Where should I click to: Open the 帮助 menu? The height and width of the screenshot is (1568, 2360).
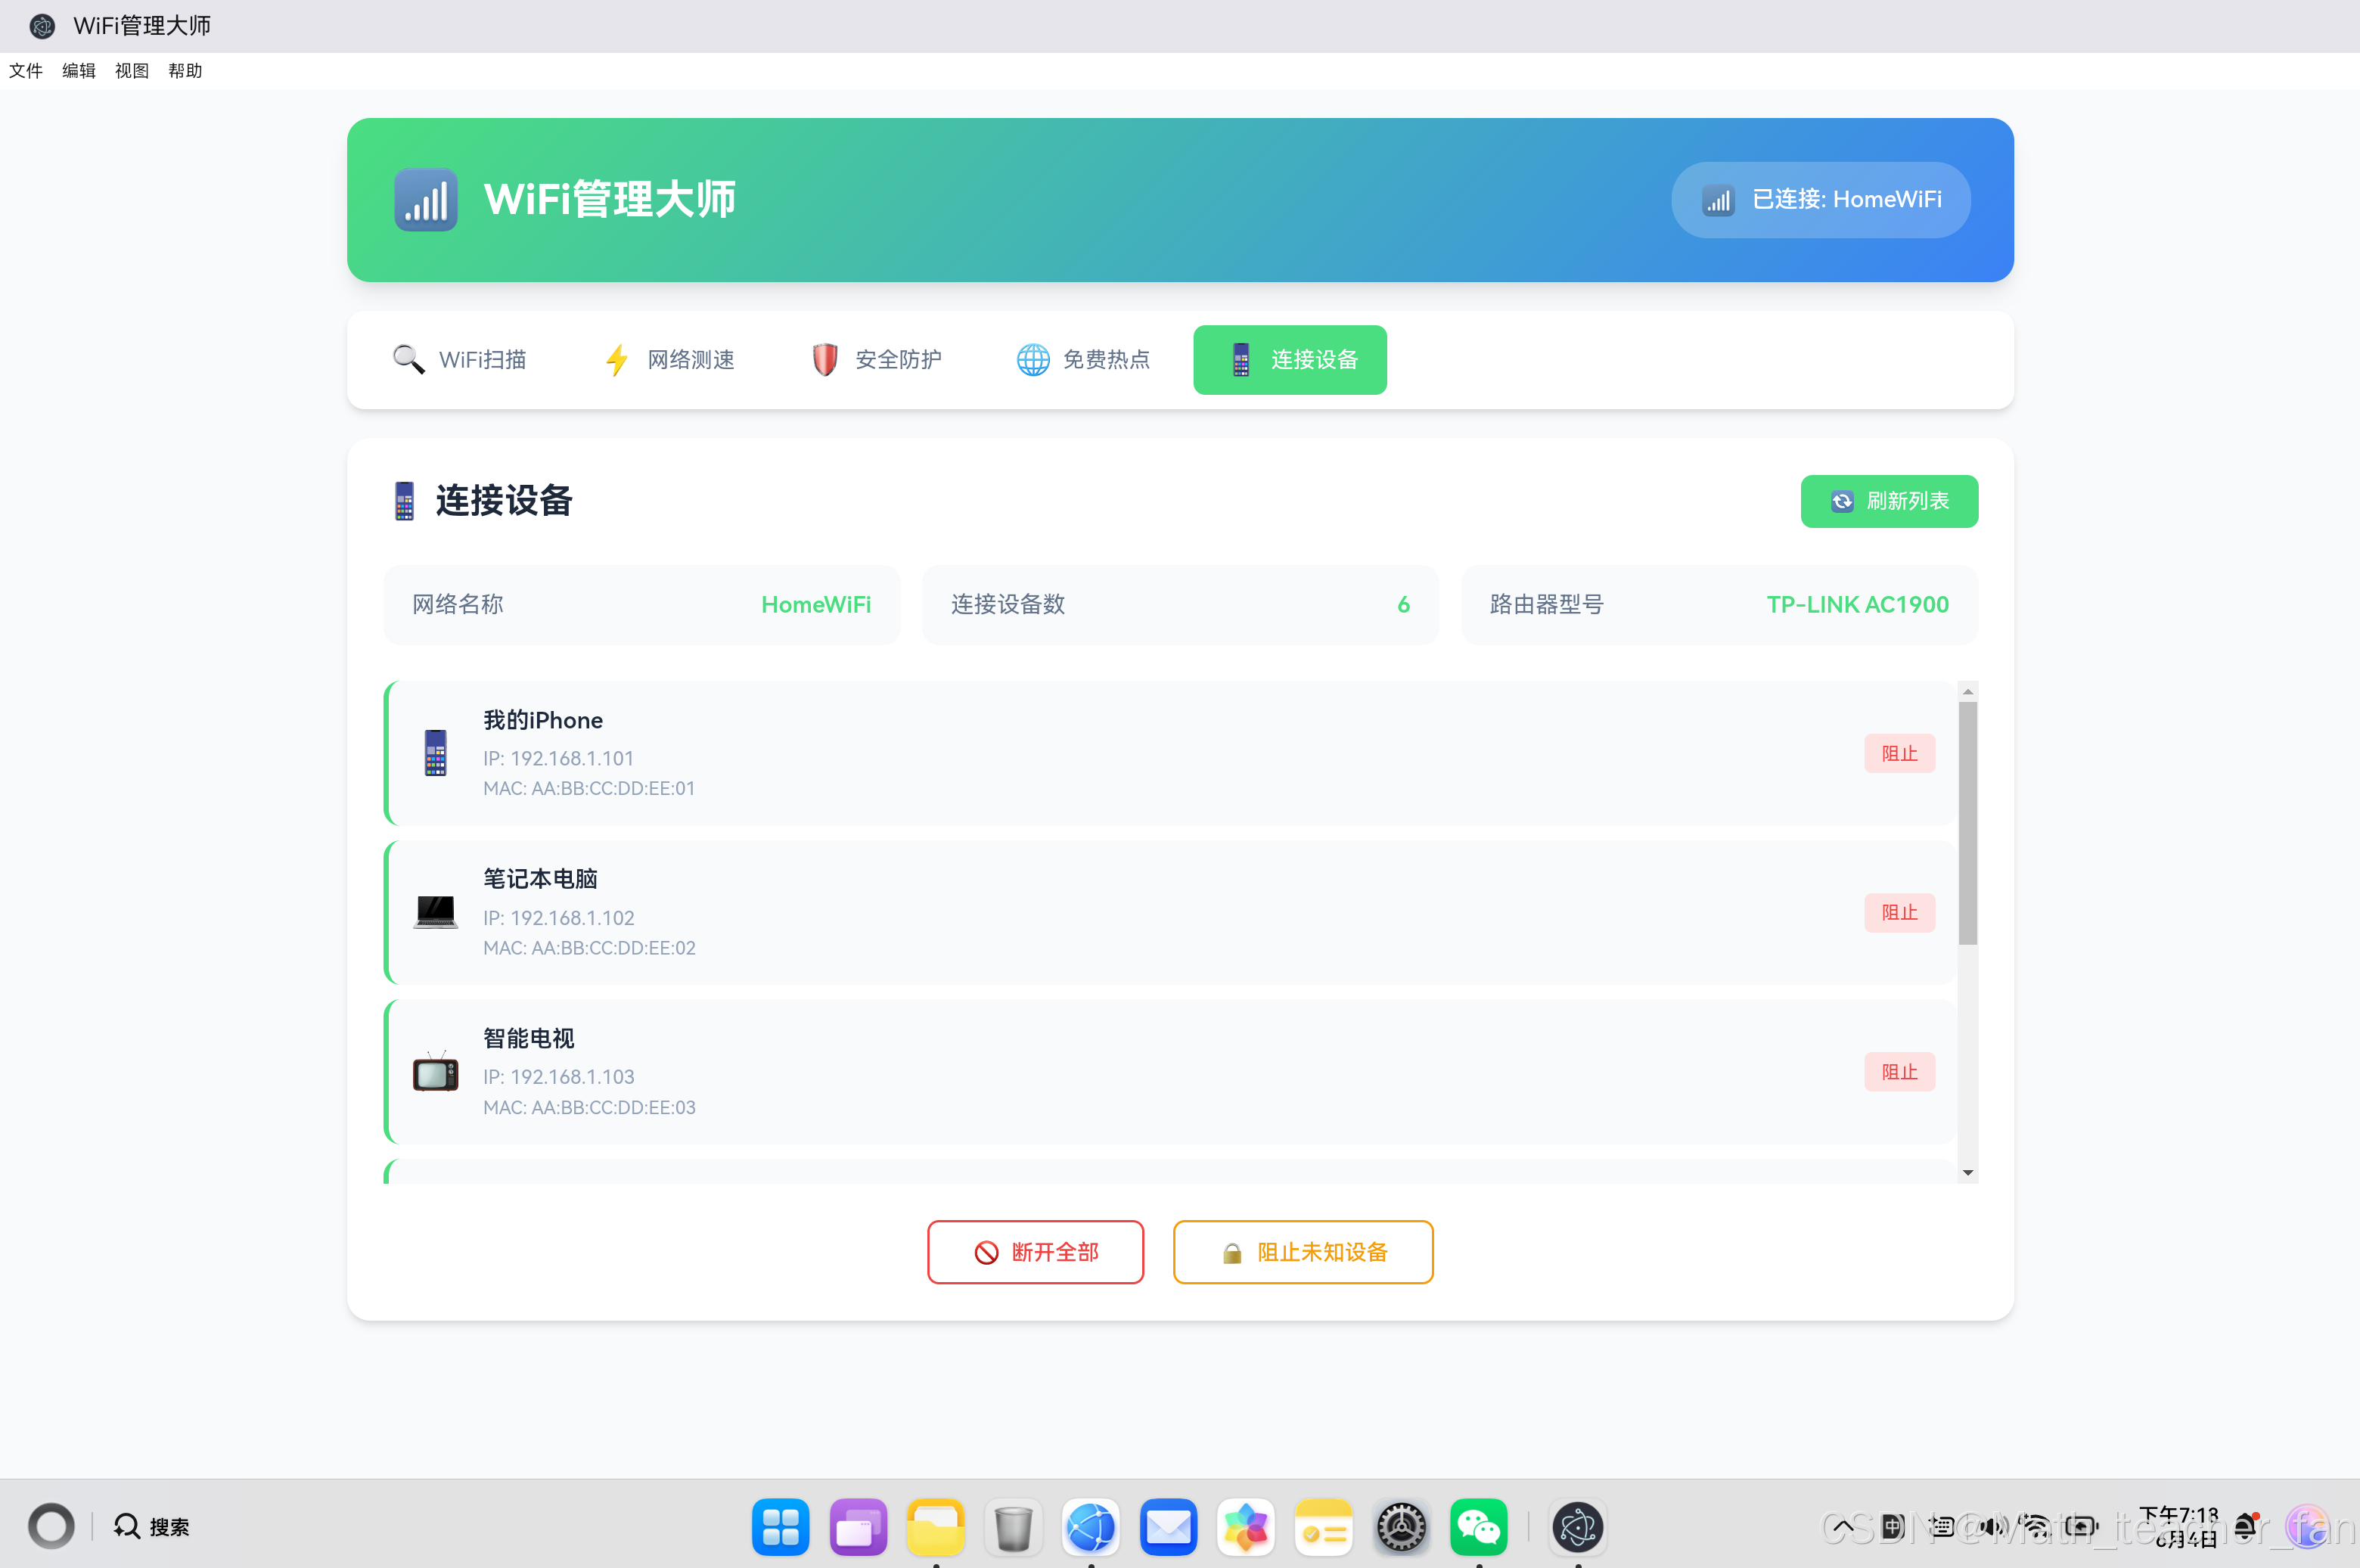pos(185,71)
